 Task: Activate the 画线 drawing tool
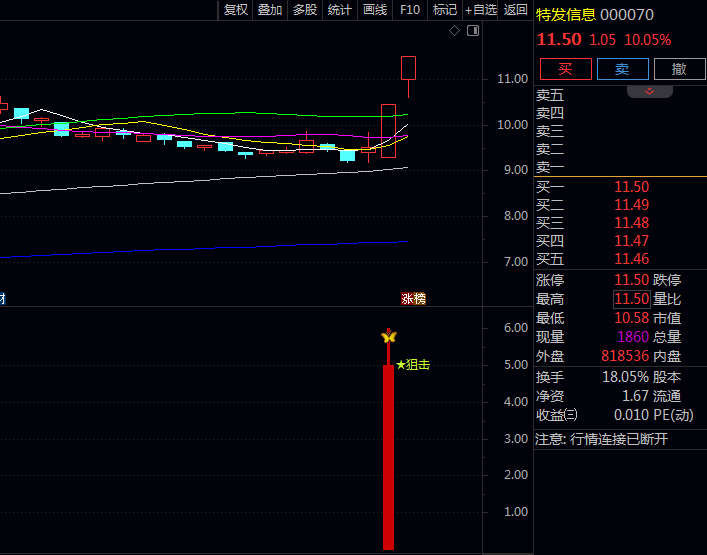(375, 10)
